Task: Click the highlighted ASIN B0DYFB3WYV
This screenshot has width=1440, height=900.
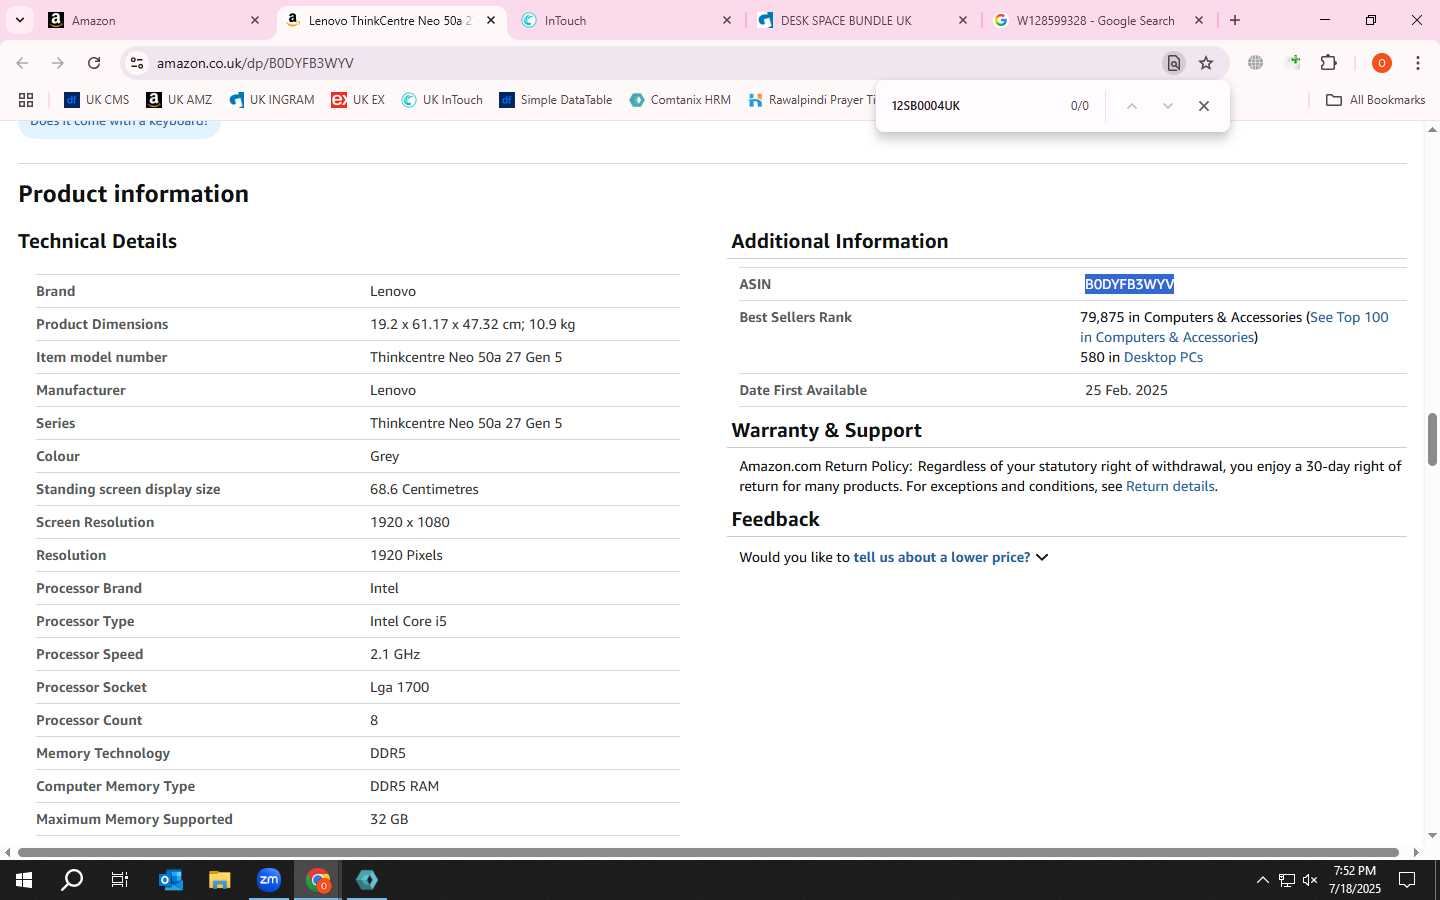Action: (x=1129, y=284)
